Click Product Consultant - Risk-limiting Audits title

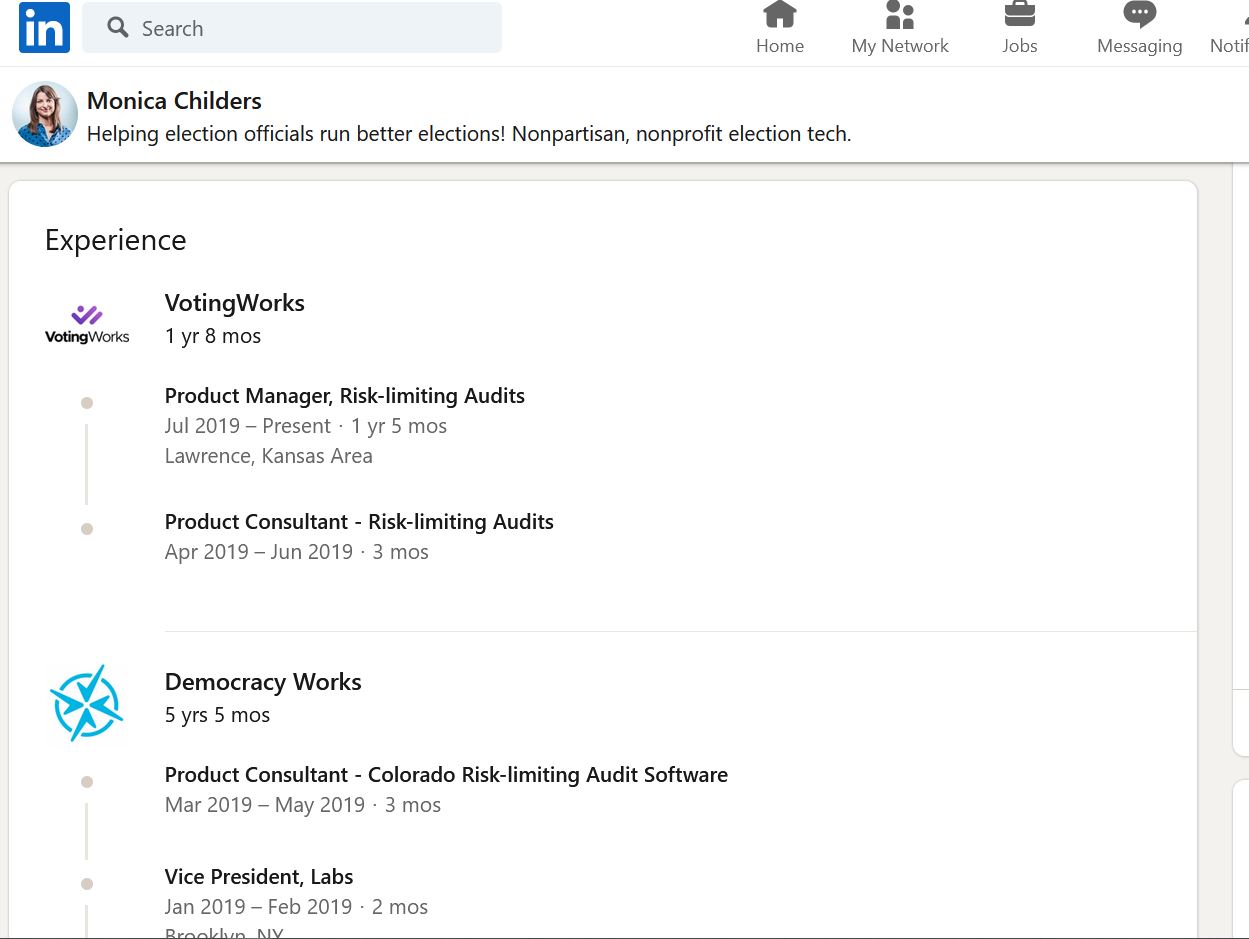[359, 522]
